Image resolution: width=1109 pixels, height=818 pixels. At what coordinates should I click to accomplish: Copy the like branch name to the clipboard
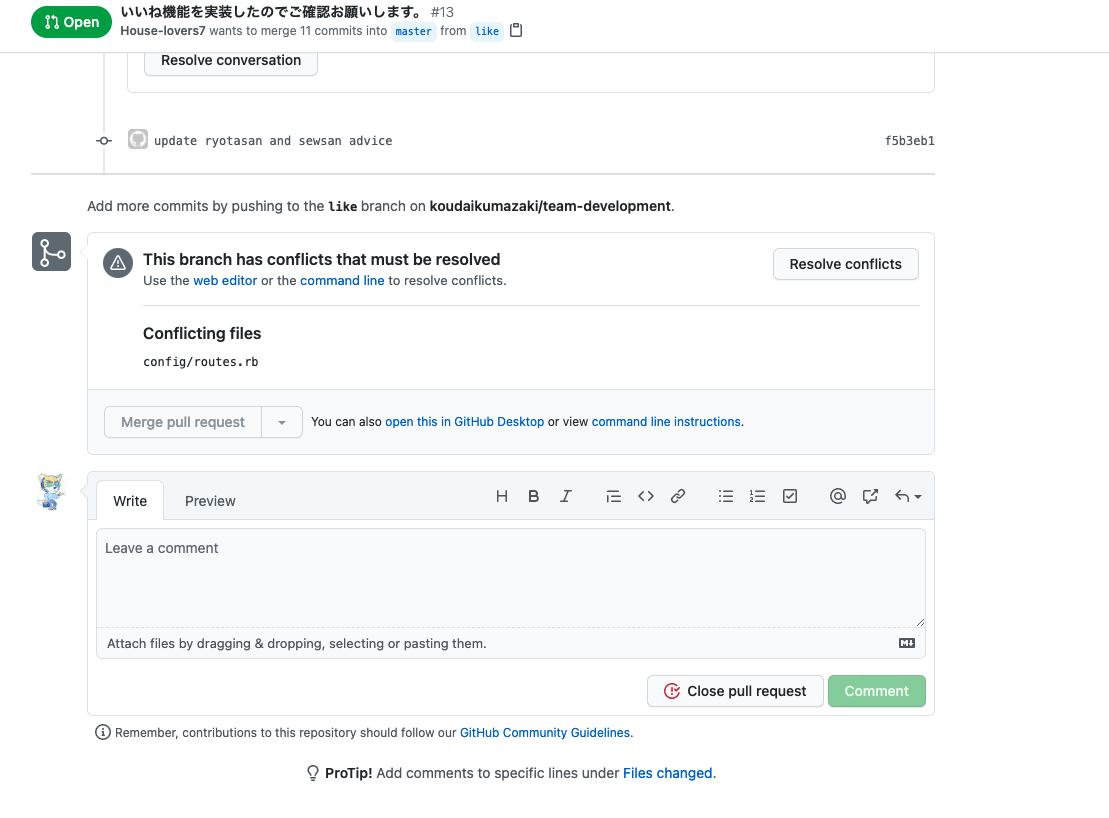[516, 30]
